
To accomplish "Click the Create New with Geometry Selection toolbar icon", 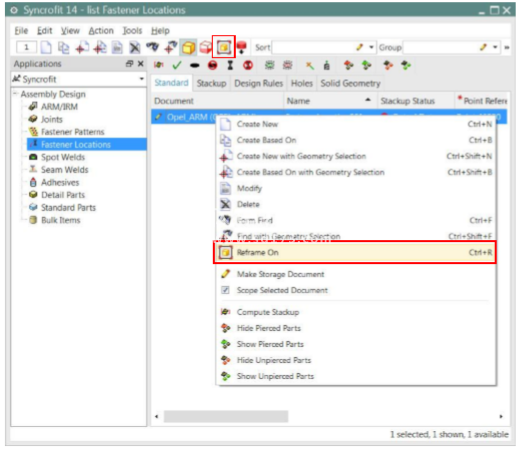I will click(x=82, y=48).
